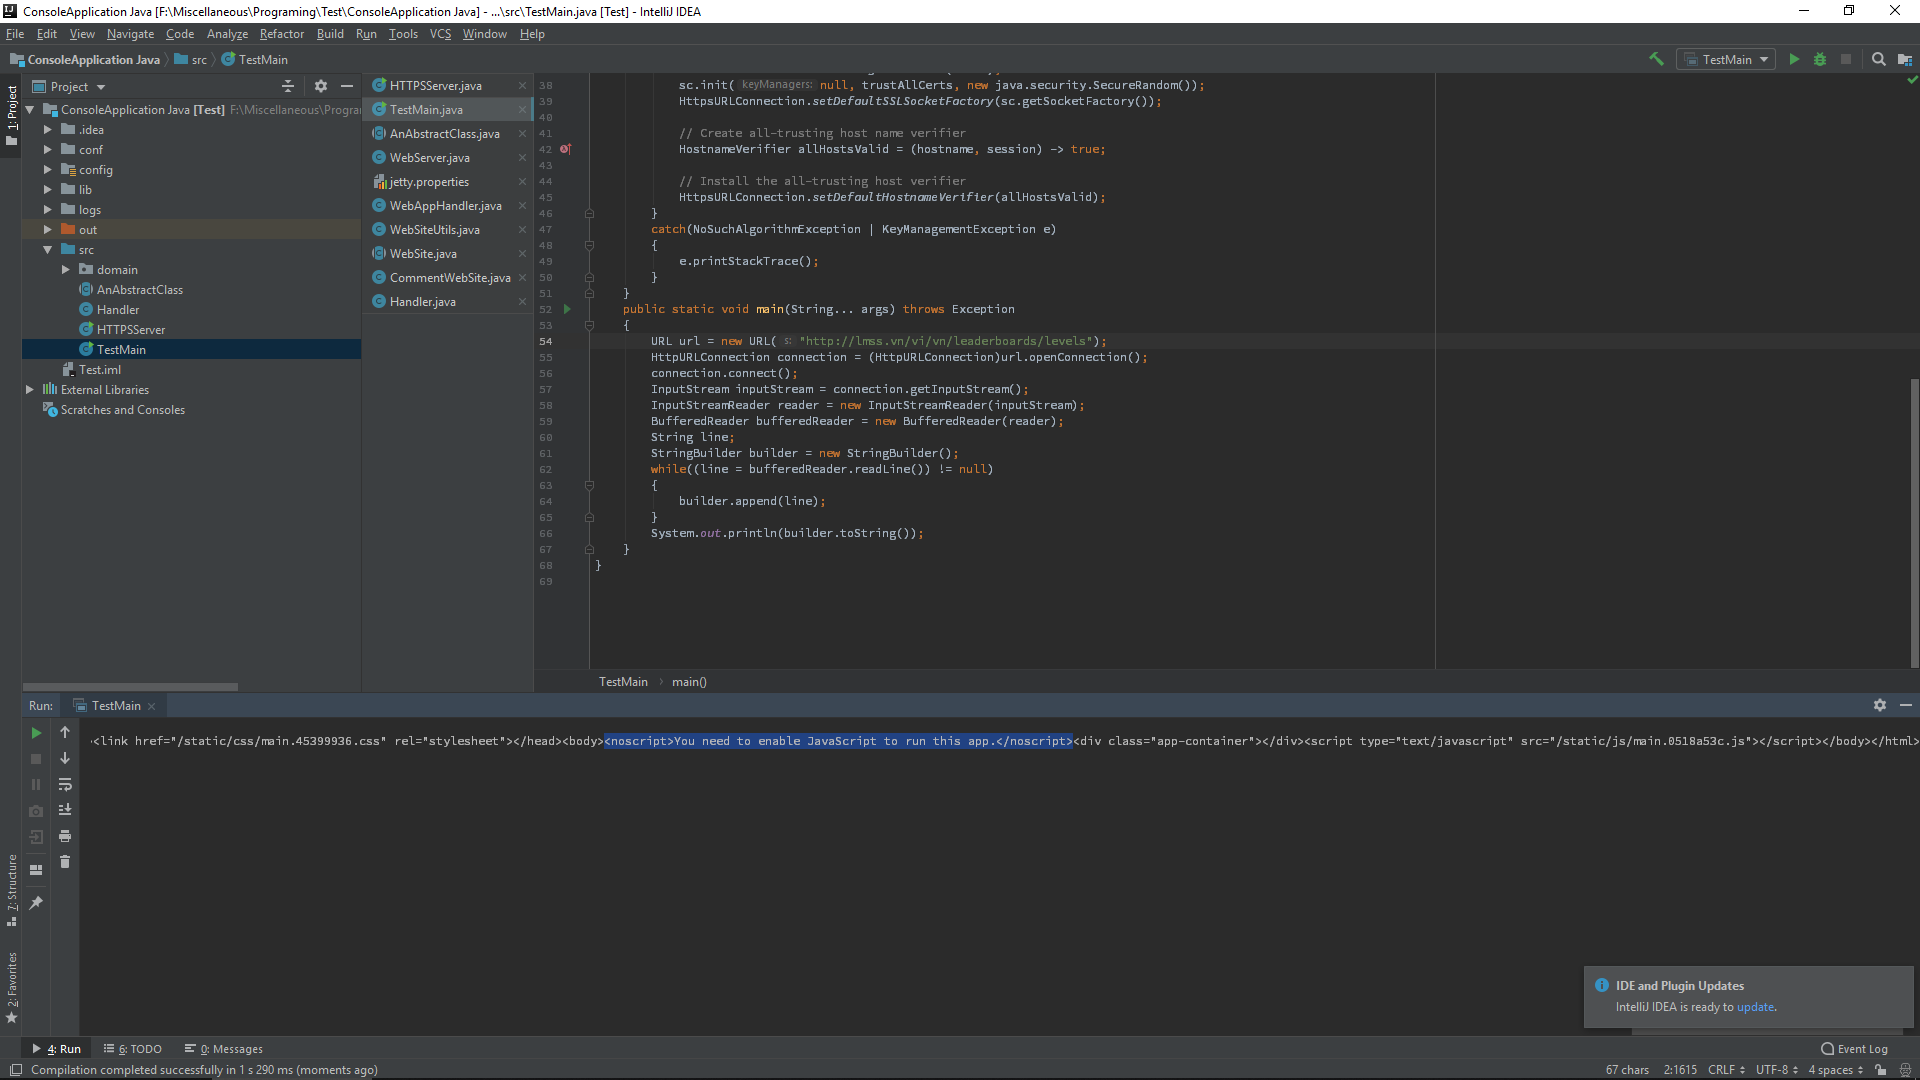Click the Search Everywhere magnifier icon
The width and height of the screenshot is (1920, 1080).
click(x=1878, y=60)
